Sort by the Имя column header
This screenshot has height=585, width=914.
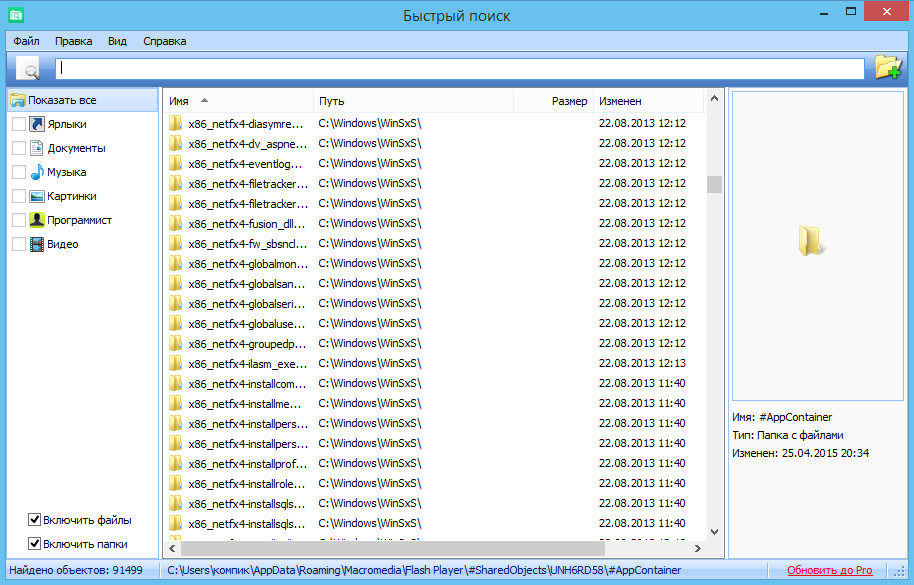(238, 101)
